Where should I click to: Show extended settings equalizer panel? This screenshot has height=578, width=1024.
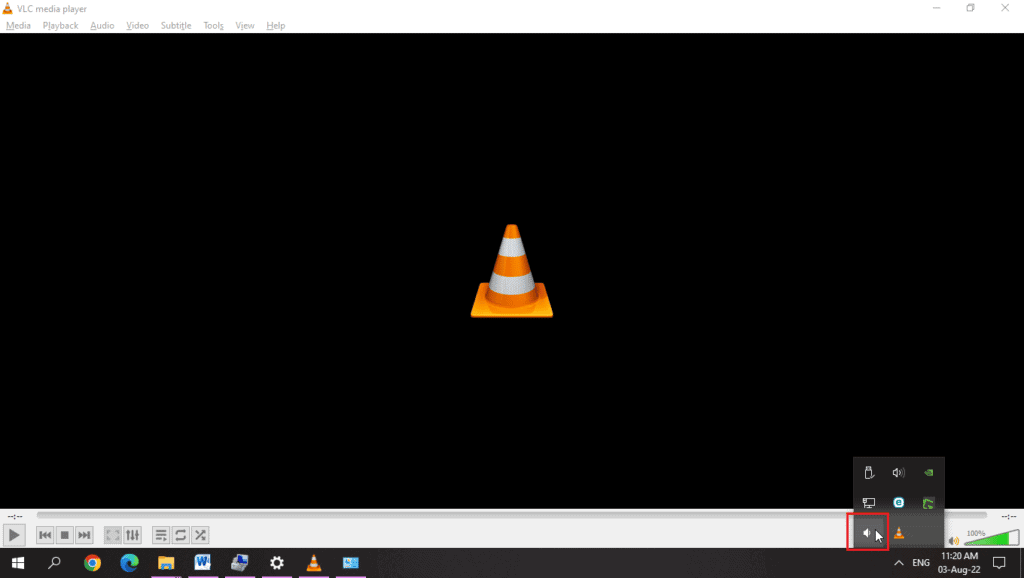pos(132,535)
